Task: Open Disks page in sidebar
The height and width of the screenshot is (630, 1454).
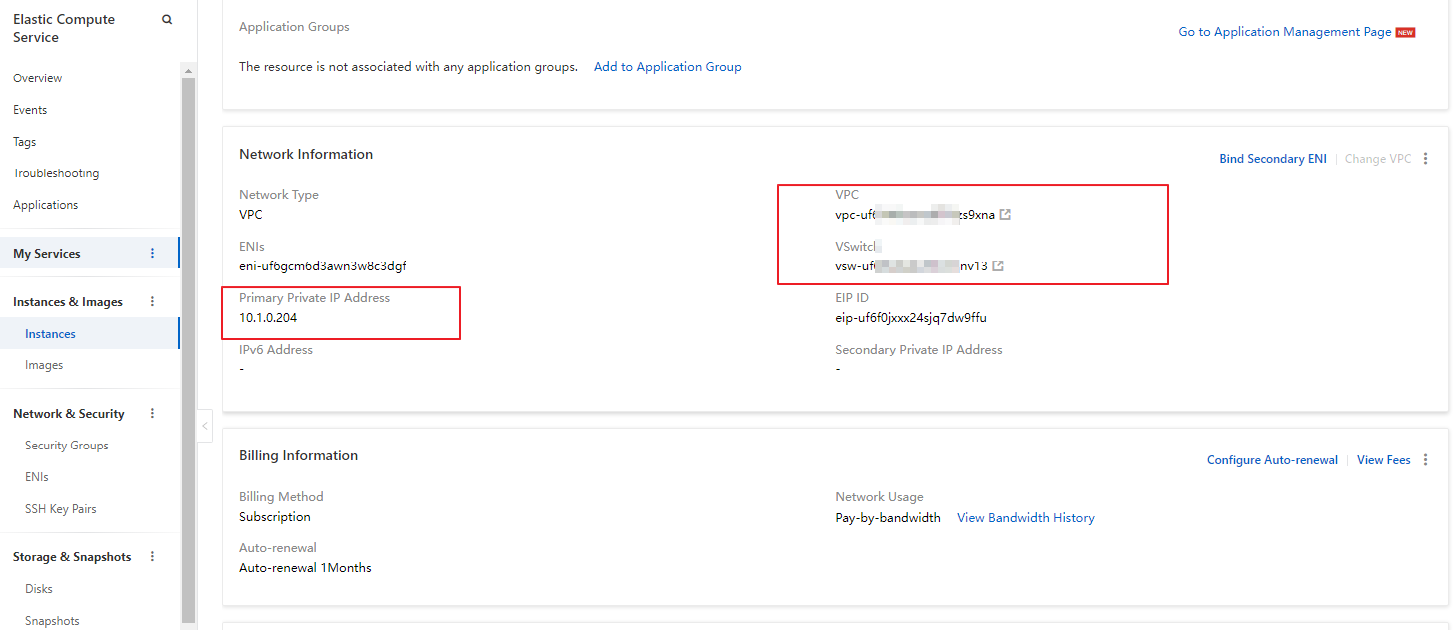Action: (x=39, y=589)
